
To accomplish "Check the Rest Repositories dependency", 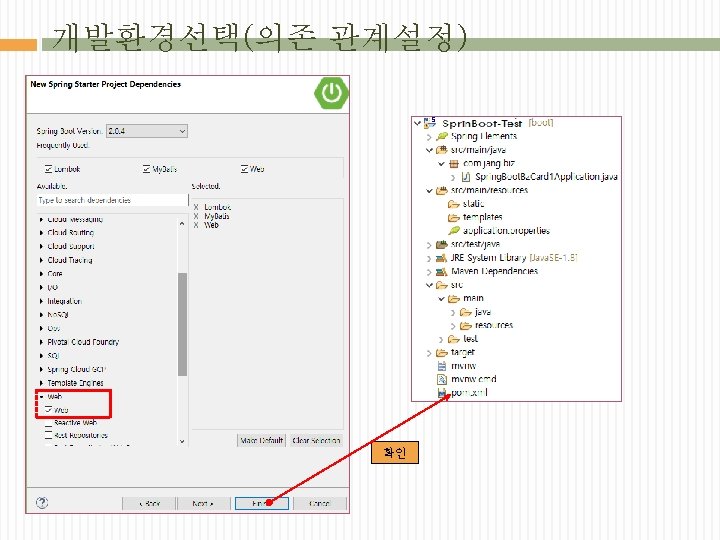I will (48, 435).
